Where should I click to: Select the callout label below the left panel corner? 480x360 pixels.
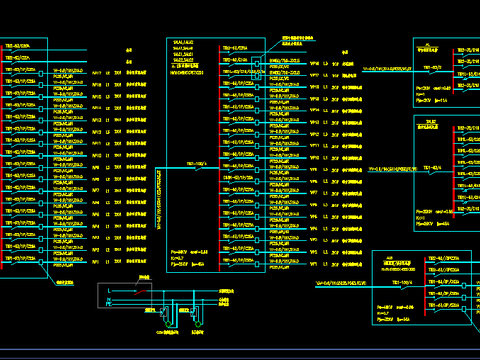click(x=65, y=283)
